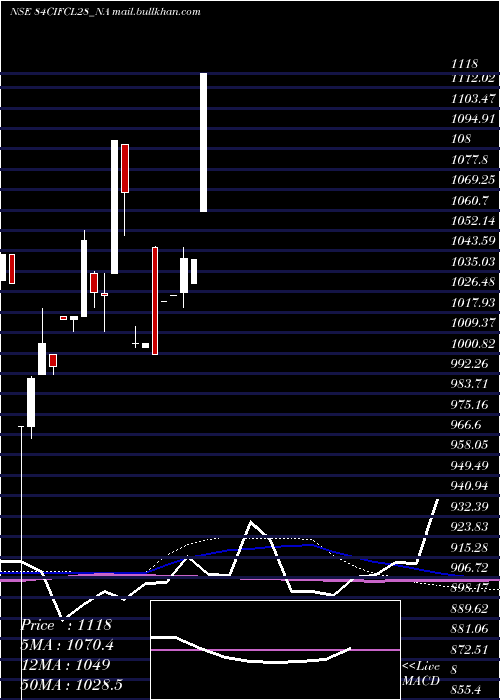Click the 958.05 price axis label
Viewport: 500px width, 700px height.
coord(469,445)
